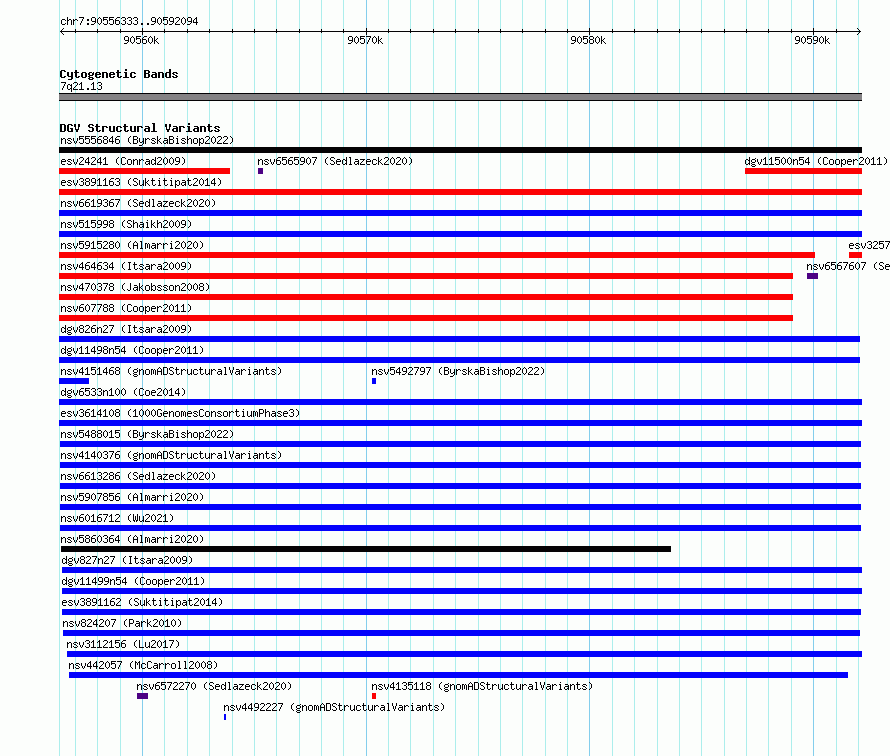Screen dimensions: 890x756
Task: Click the tiny blue nsv4492227 marker
Action: 225,717
